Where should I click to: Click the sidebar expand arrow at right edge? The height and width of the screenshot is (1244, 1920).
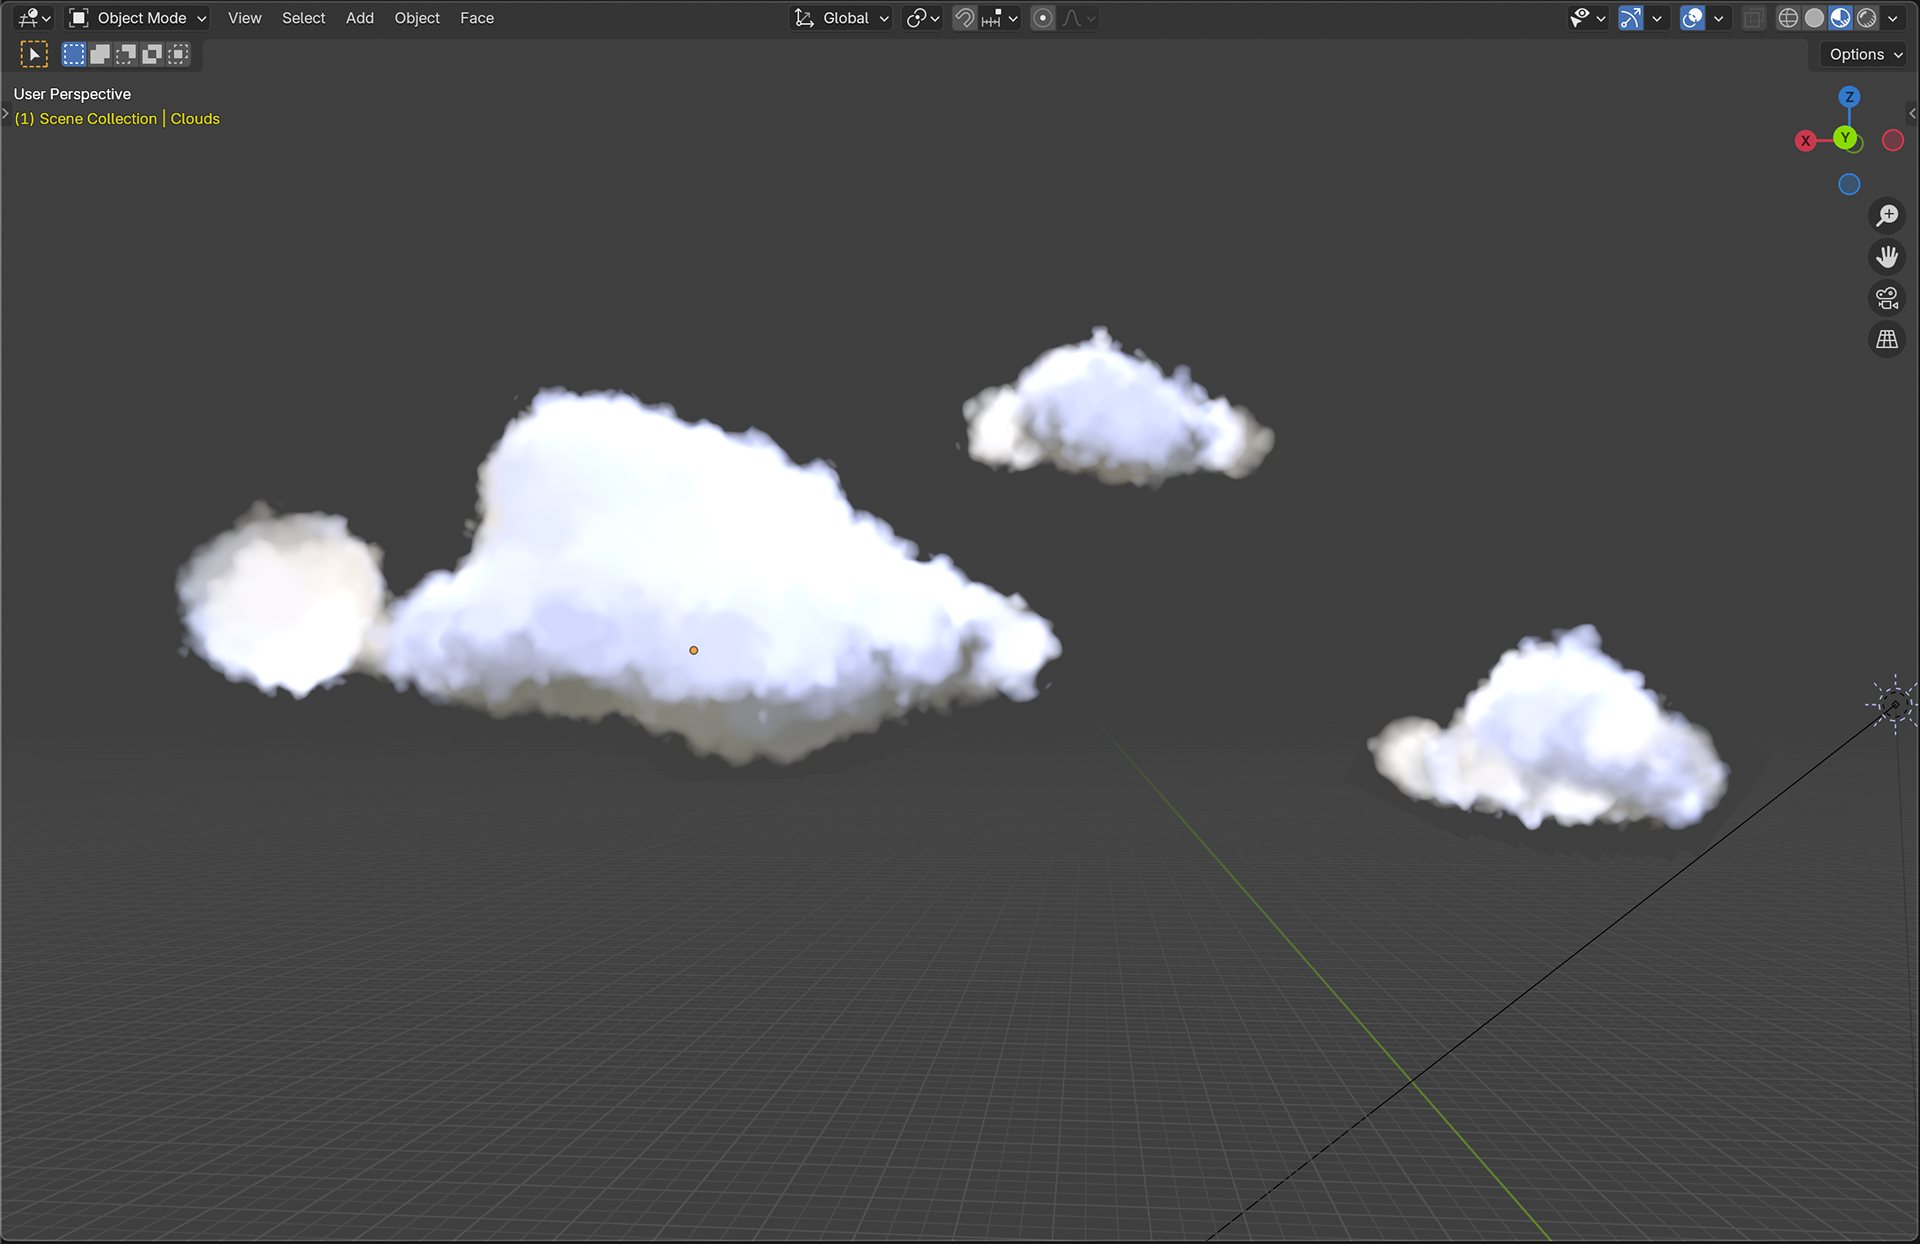[x=1912, y=113]
